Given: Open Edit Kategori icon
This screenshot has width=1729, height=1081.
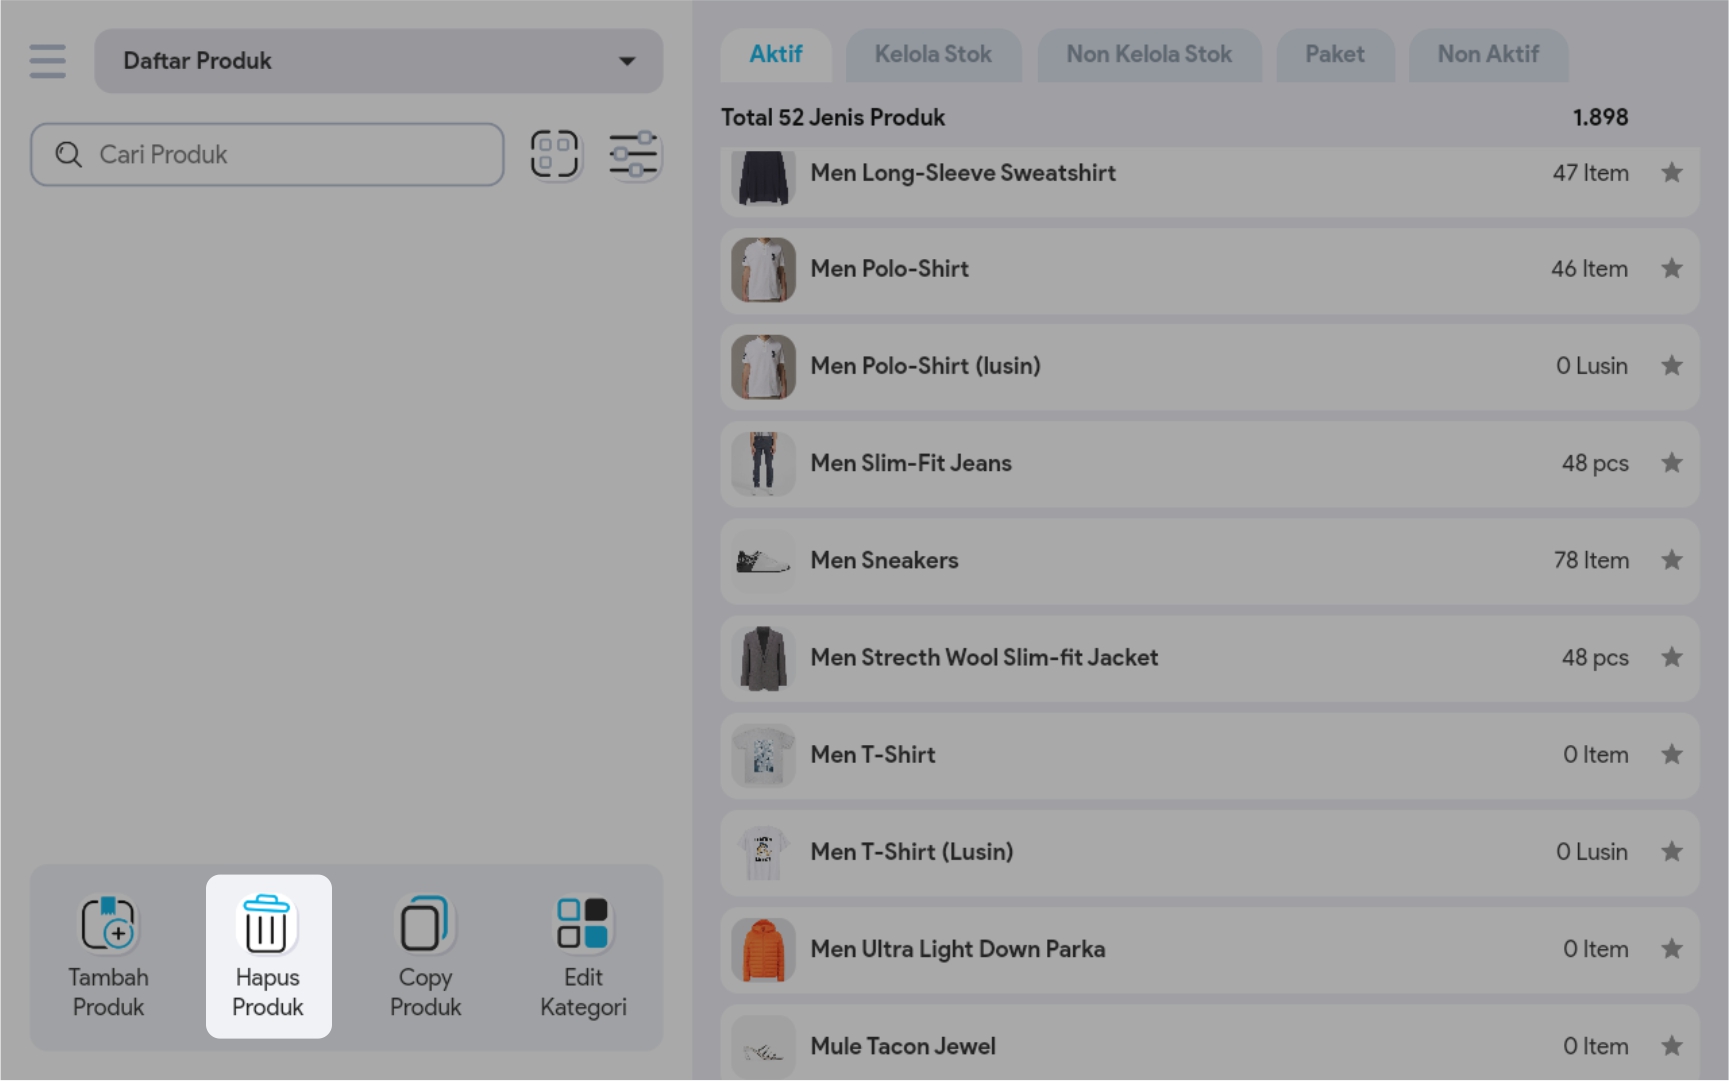Looking at the screenshot, I should pyautogui.click(x=583, y=924).
